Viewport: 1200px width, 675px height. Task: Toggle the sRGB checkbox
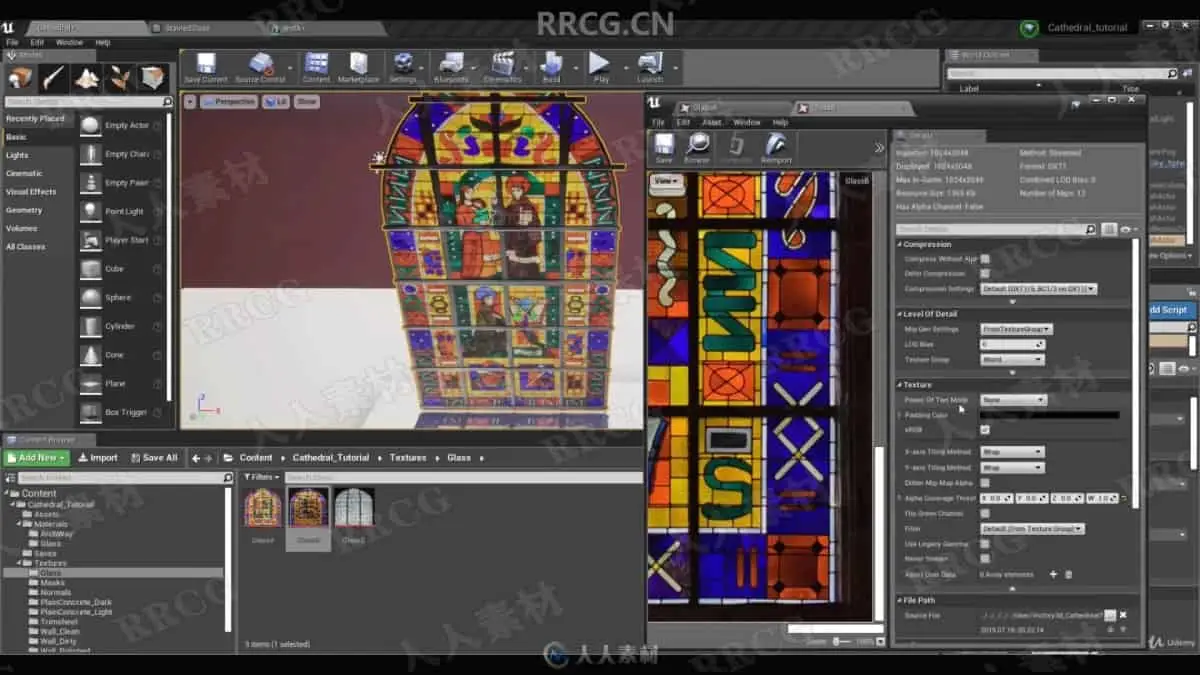pos(985,429)
